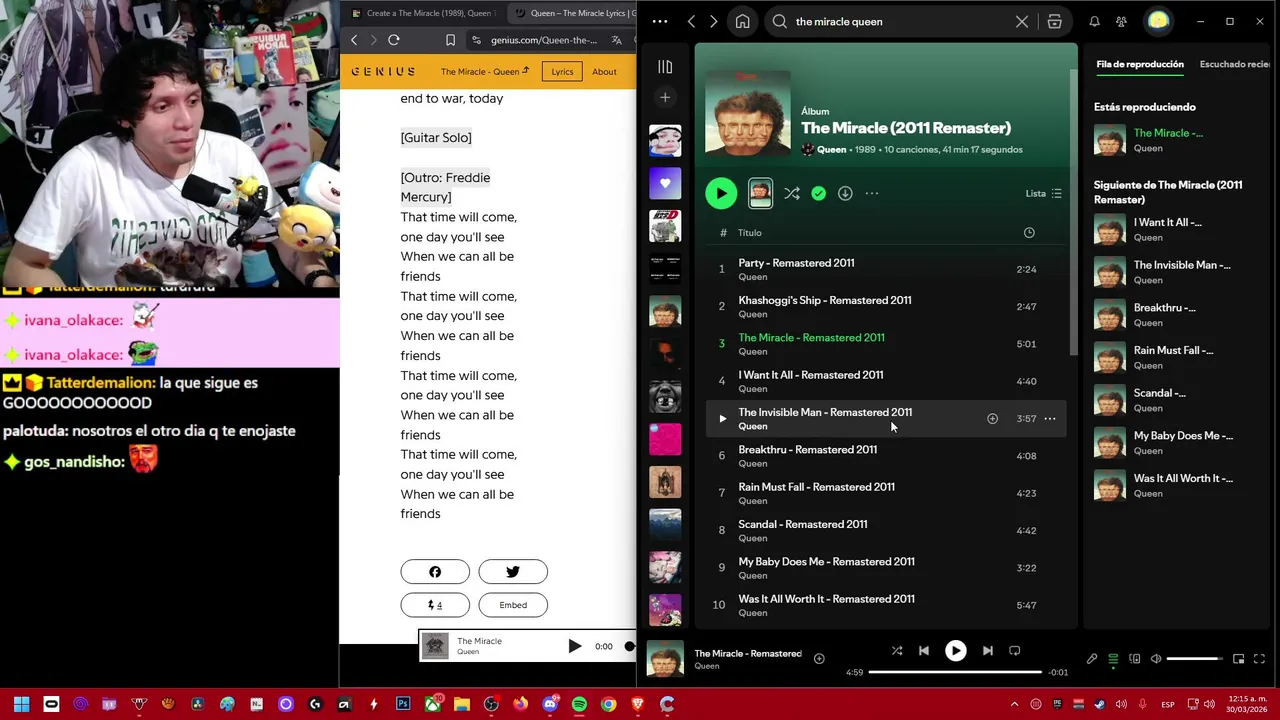Skip to previous track in Spotify
The height and width of the screenshot is (720, 1280).
(x=924, y=651)
